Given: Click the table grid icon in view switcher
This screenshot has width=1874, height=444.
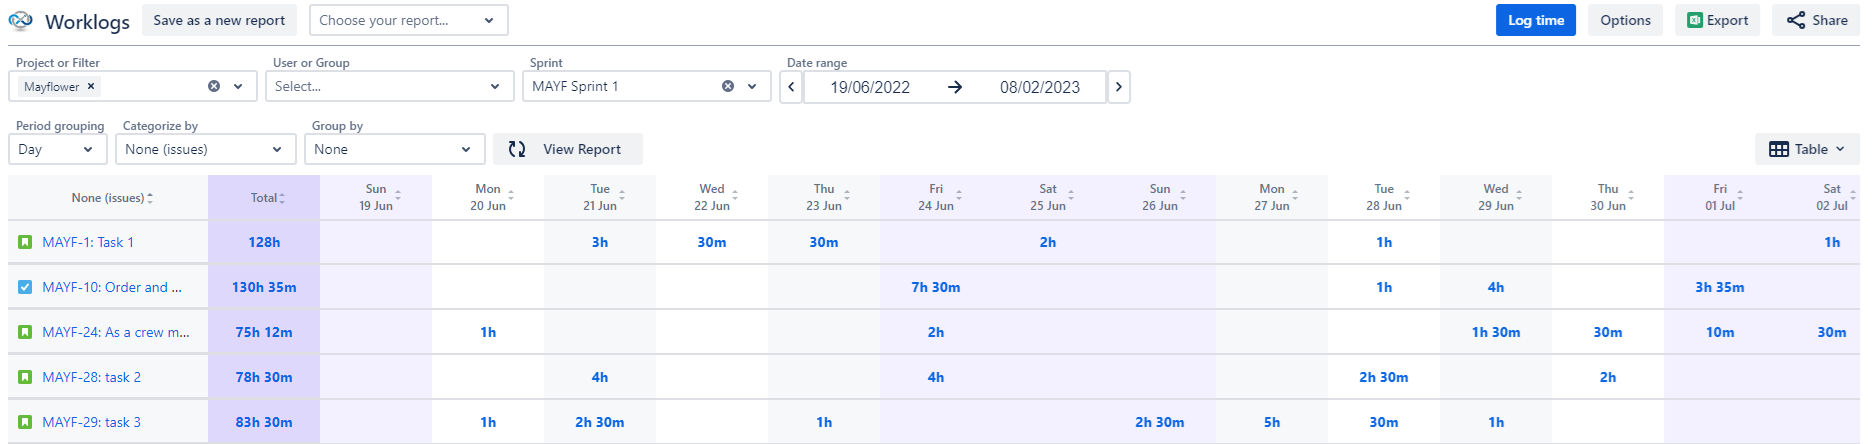Looking at the screenshot, I should coord(1779,149).
